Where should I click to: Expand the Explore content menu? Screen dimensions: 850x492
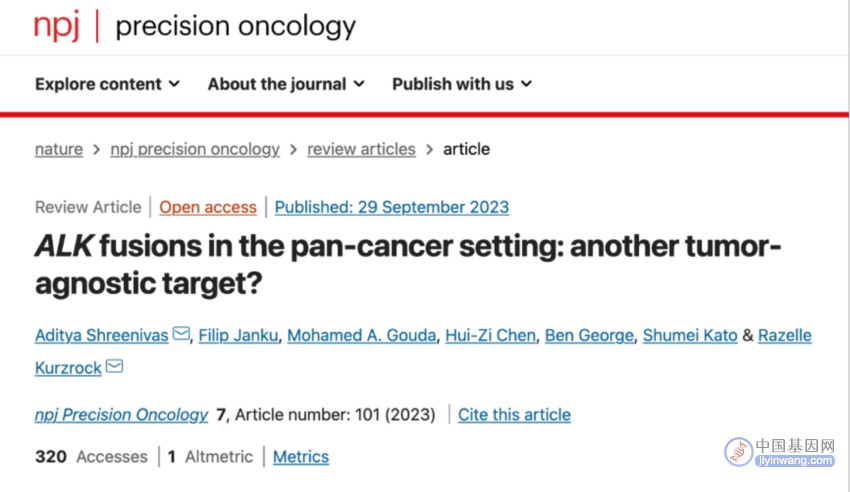[107, 84]
